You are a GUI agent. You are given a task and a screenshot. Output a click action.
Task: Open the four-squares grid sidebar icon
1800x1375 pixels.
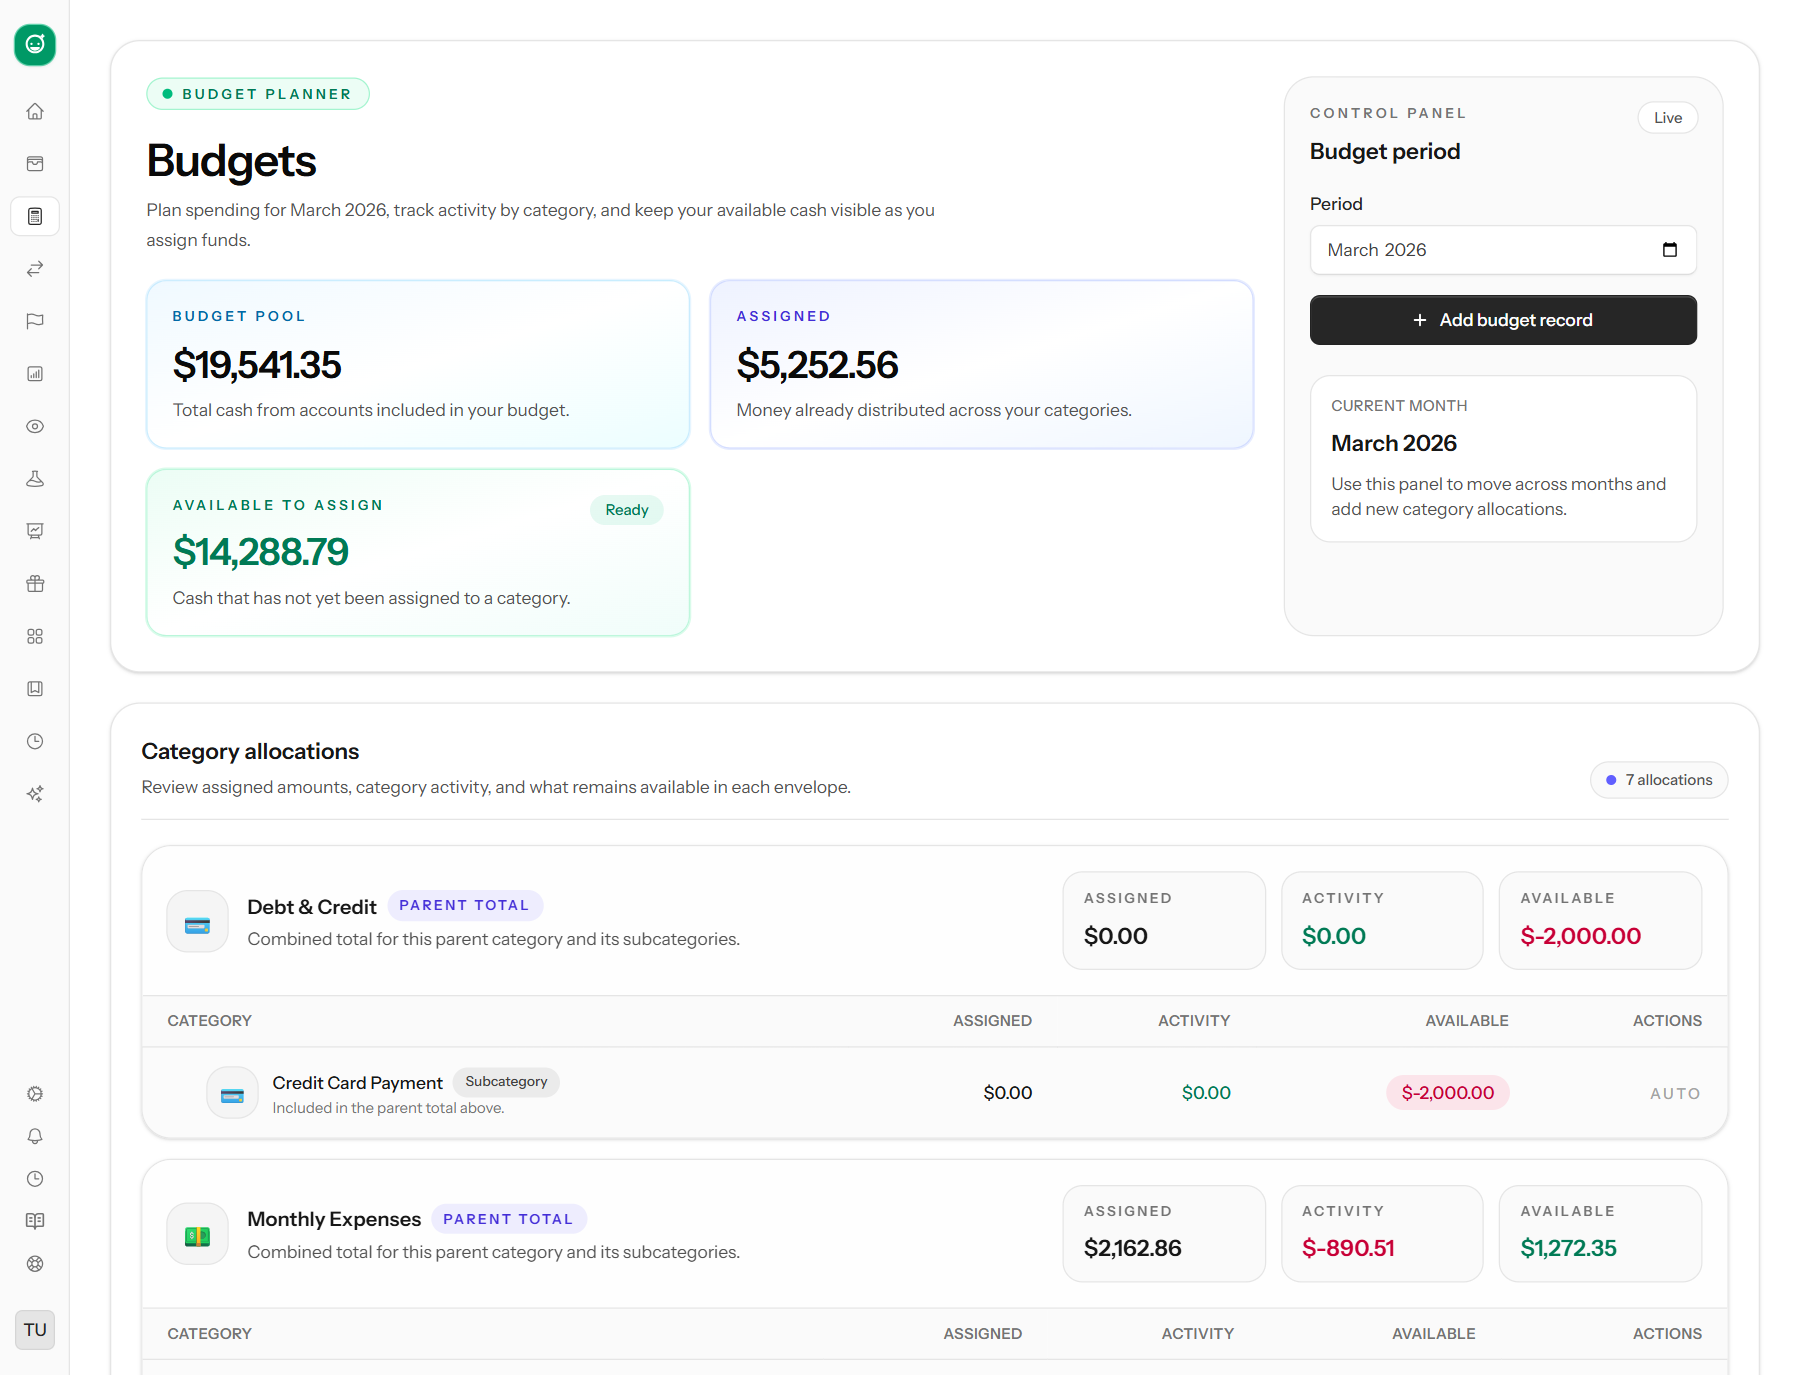(x=35, y=636)
